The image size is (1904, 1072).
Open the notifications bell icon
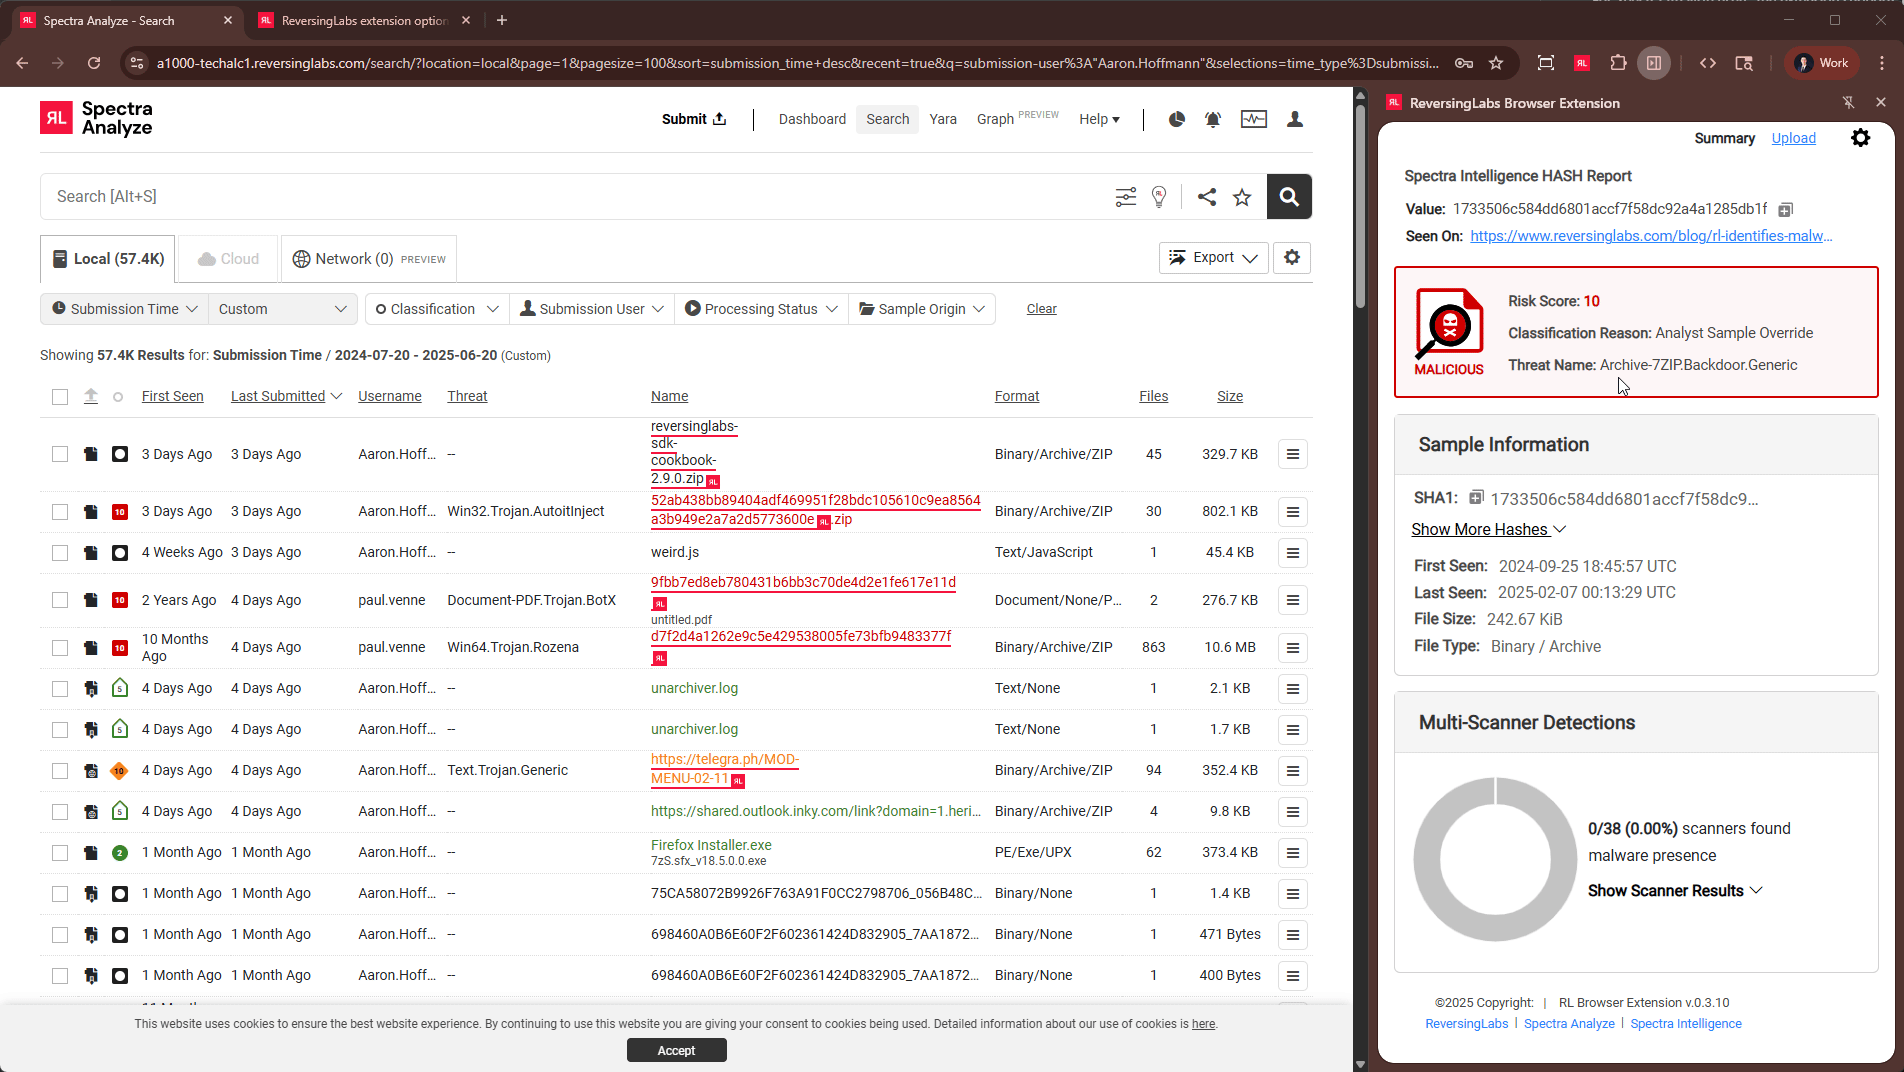[x=1213, y=119]
